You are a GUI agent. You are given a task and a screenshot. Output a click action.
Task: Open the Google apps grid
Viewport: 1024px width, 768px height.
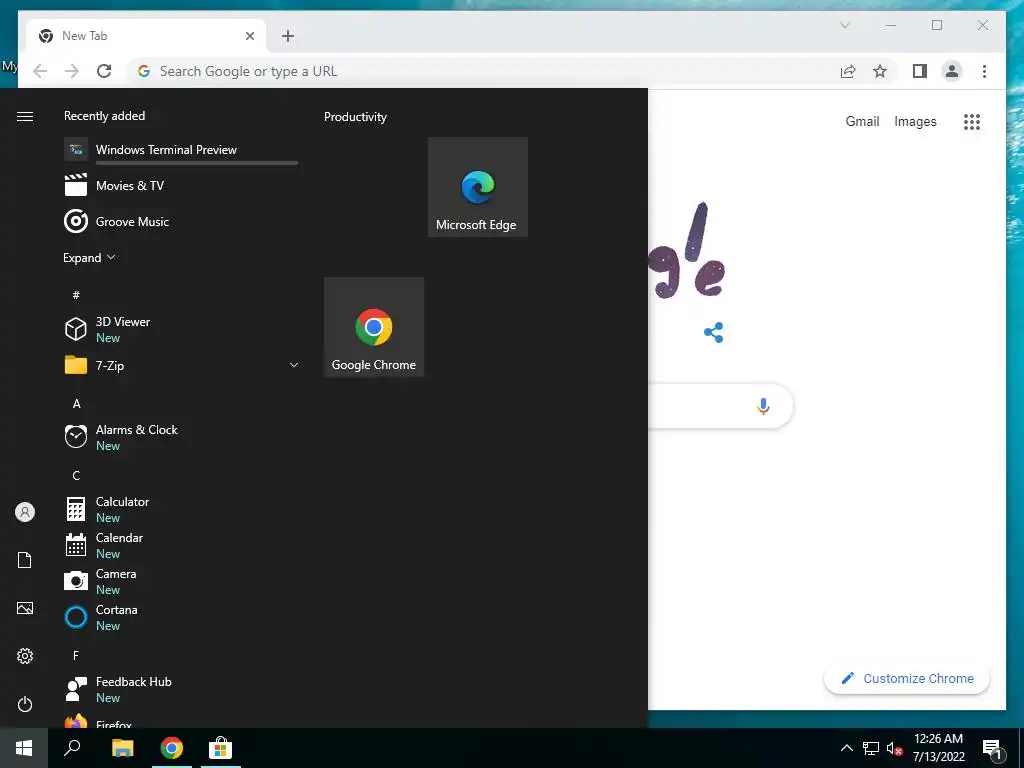click(x=972, y=121)
